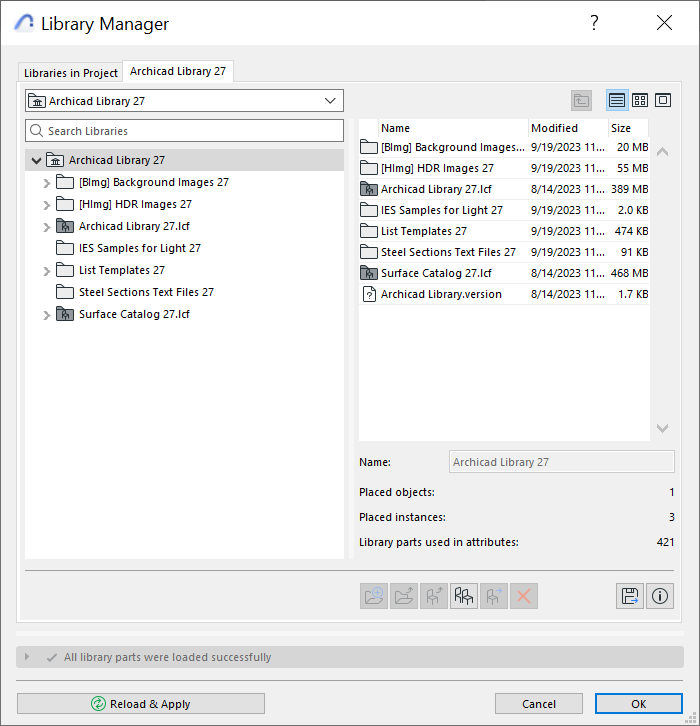Open the Archicad Library 27 dropdown
This screenshot has width=700, height=726.
click(x=184, y=100)
